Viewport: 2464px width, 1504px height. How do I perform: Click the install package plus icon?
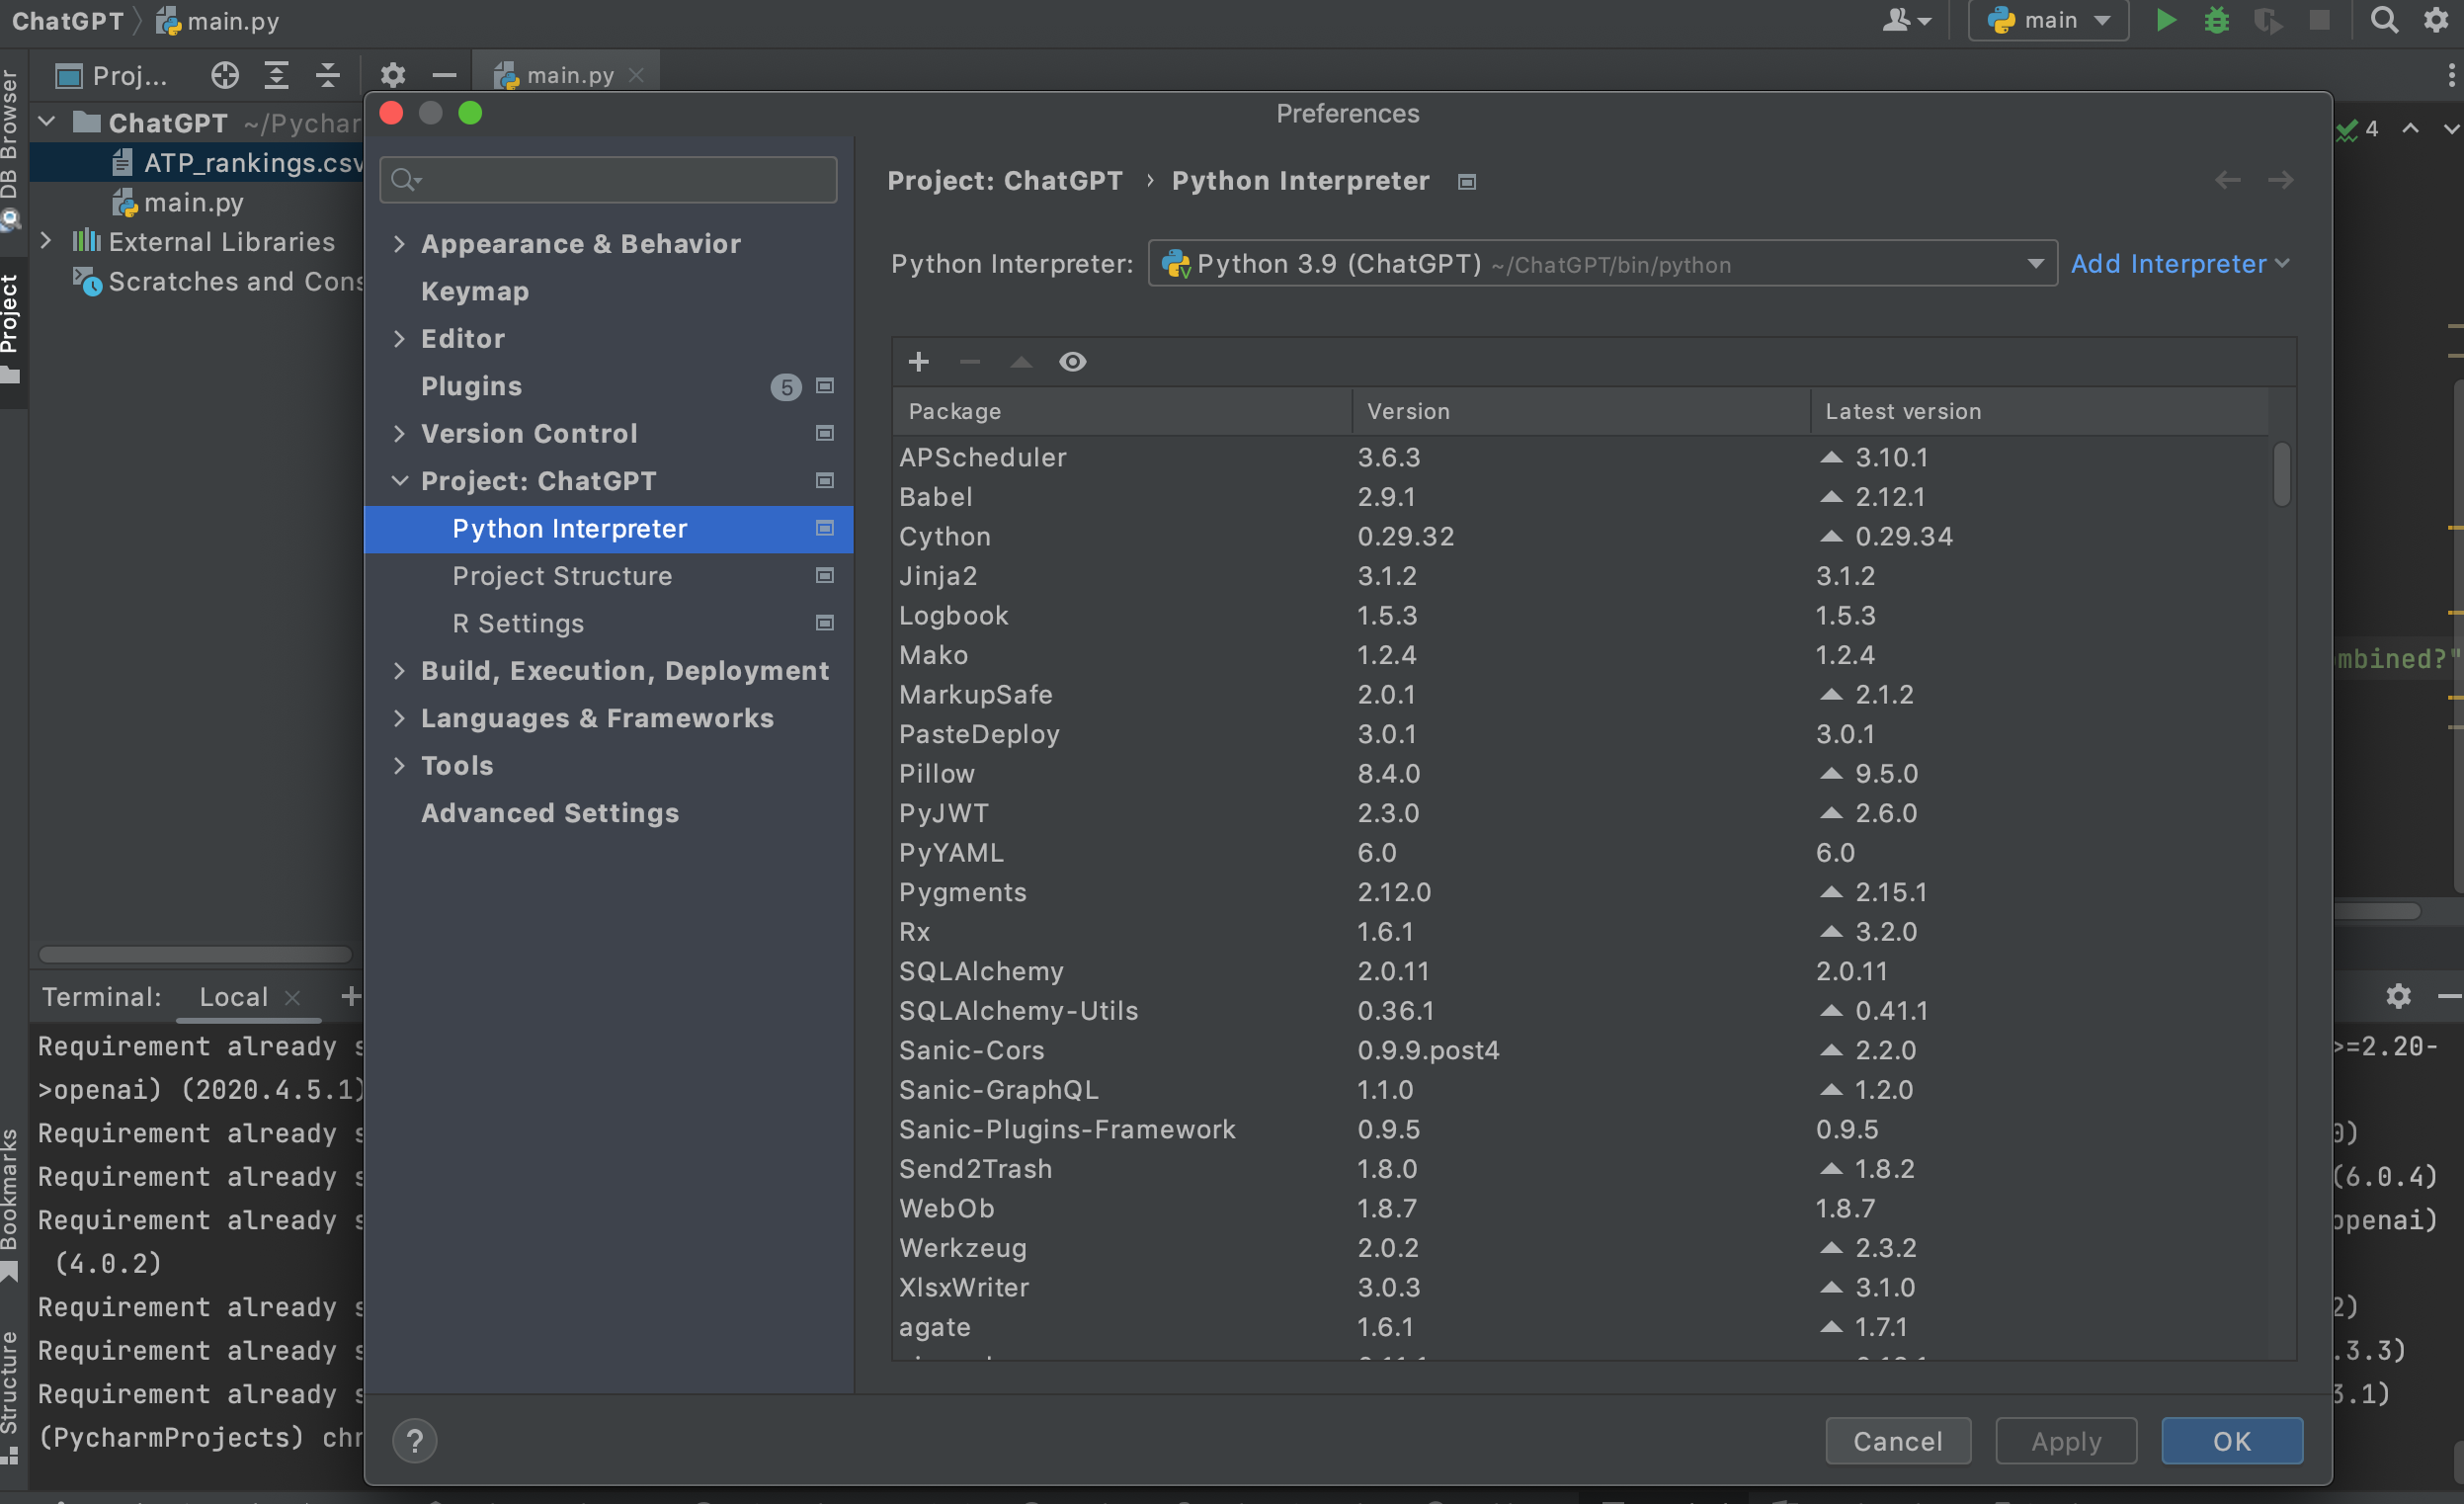point(918,361)
